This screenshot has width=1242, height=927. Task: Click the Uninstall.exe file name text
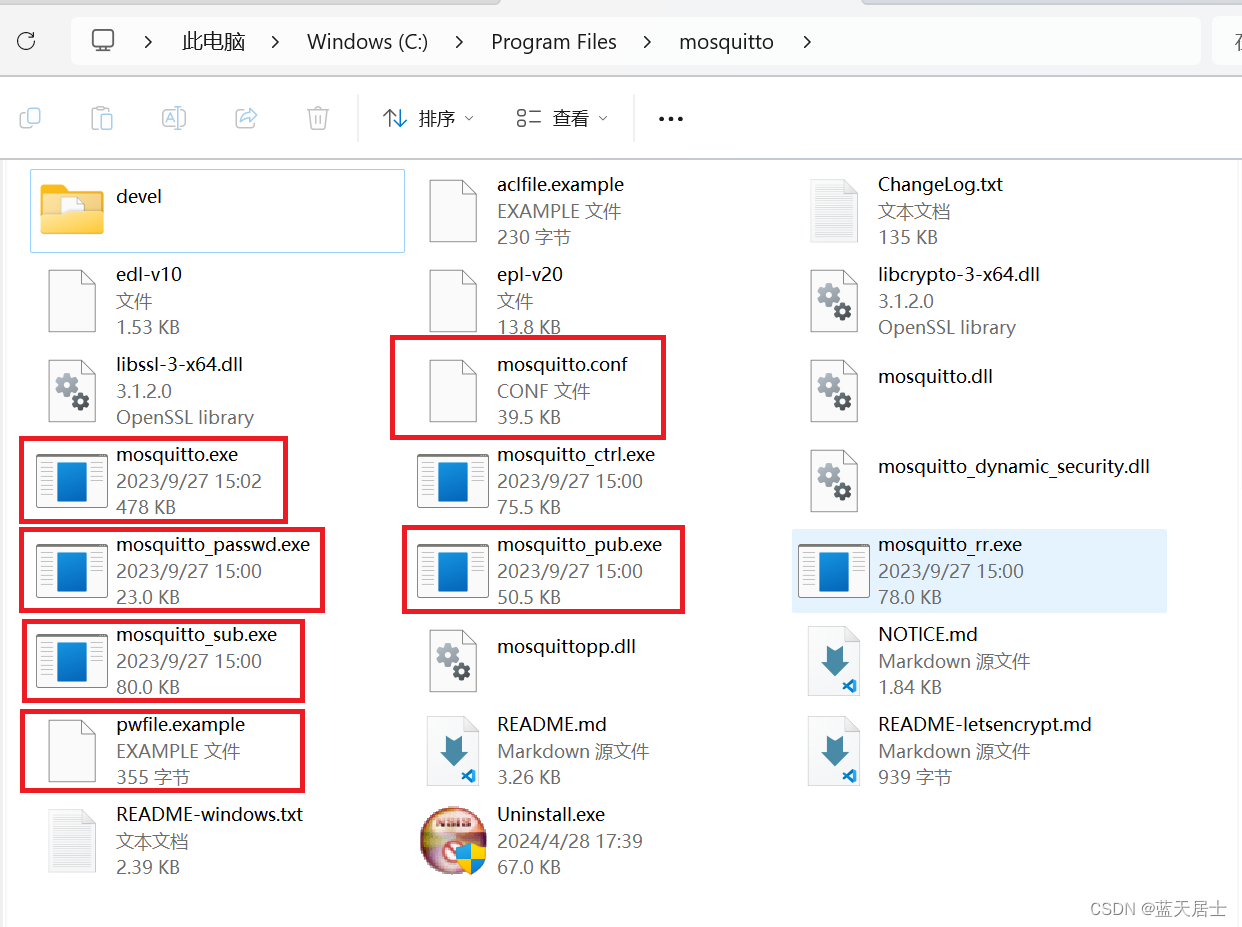point(551,814)
